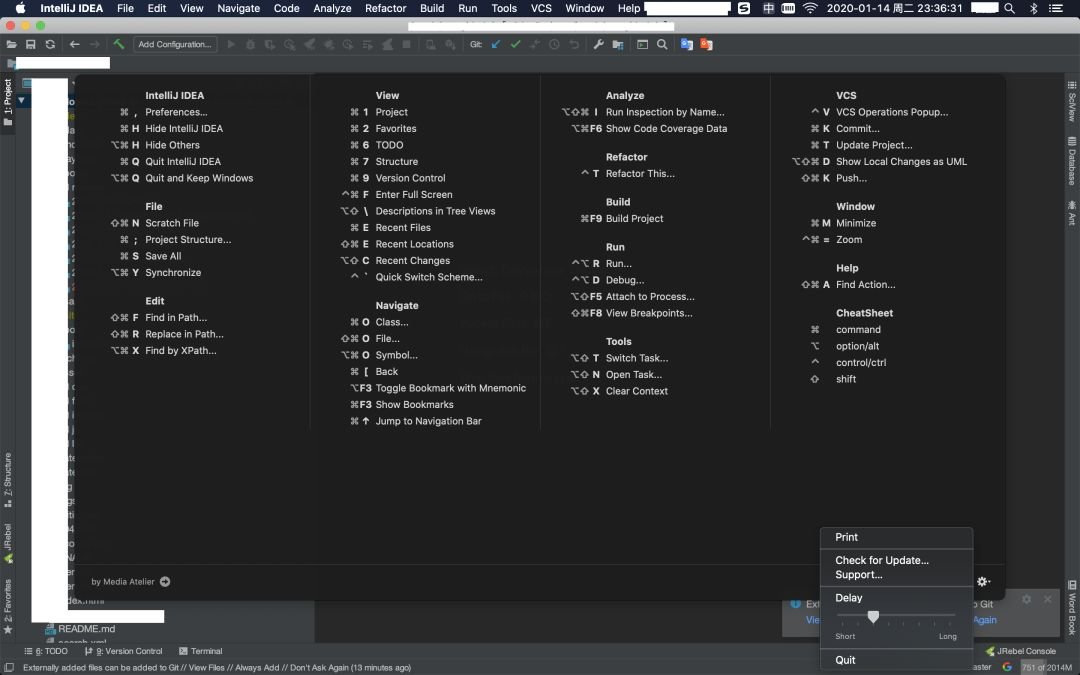Screen dimensions: 1080x675
Task: Click the Media Atelier arrow icon
Action: click(x=165, y=581)
